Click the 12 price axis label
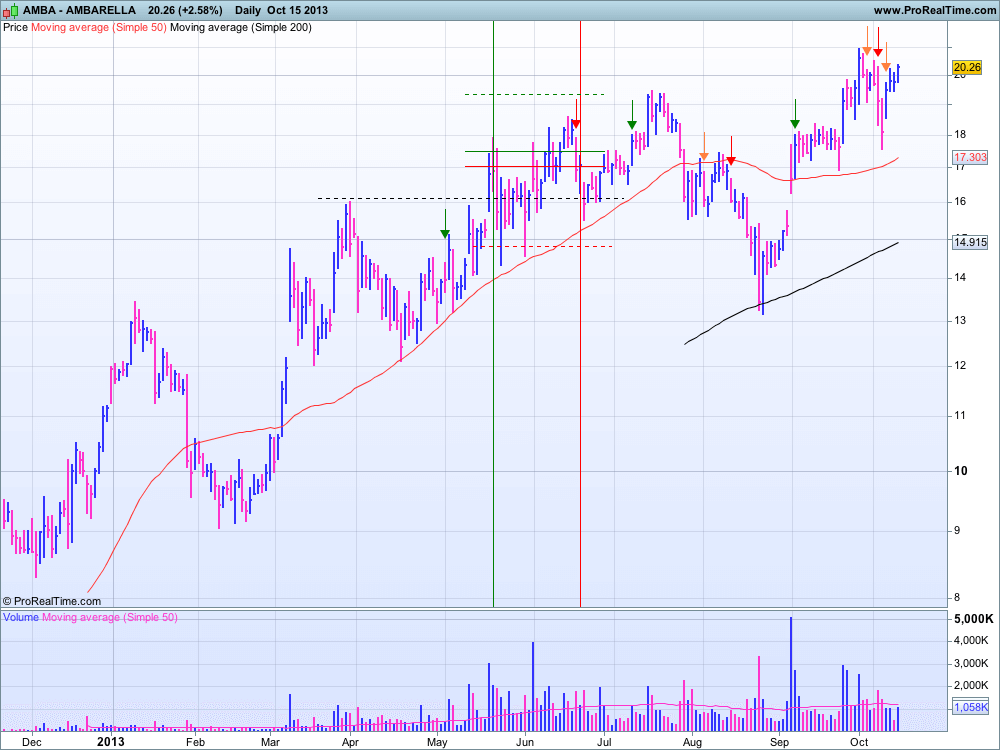Viewport: 1000px width, 750px height. click(x=960, y=365)
